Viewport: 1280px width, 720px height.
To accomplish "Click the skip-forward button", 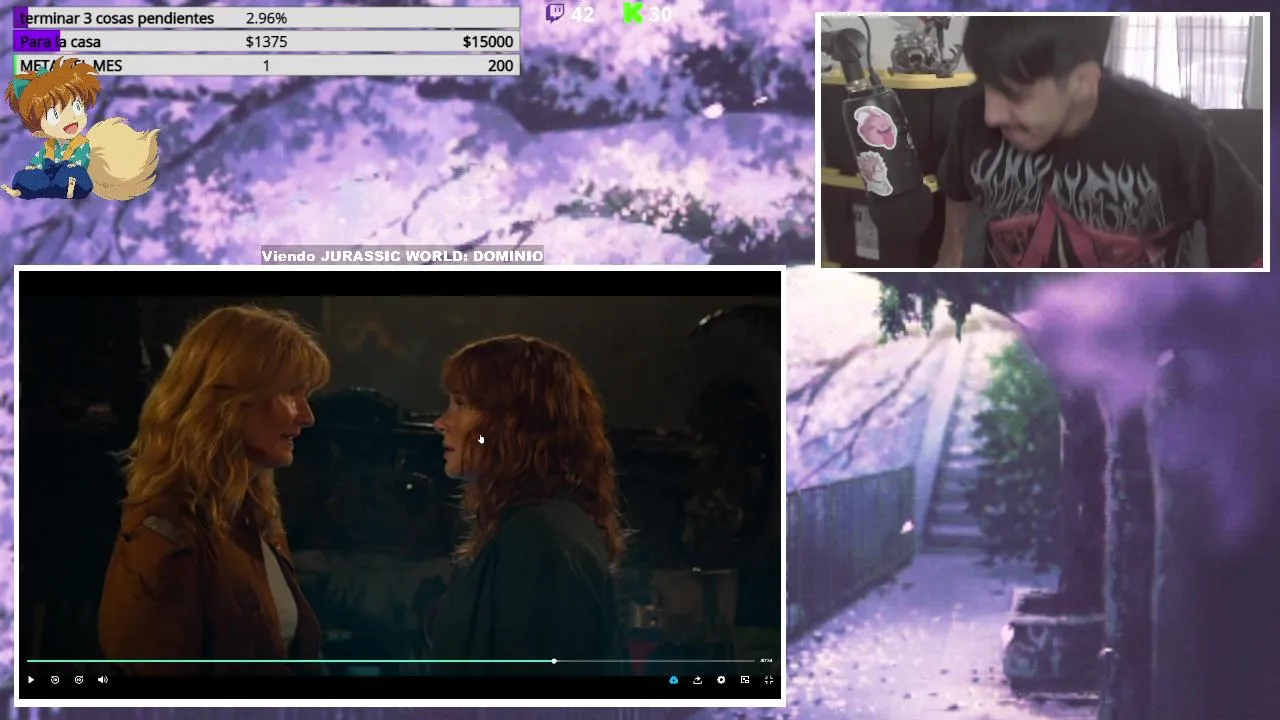I will pyautogui.click(x=79, y=680).
